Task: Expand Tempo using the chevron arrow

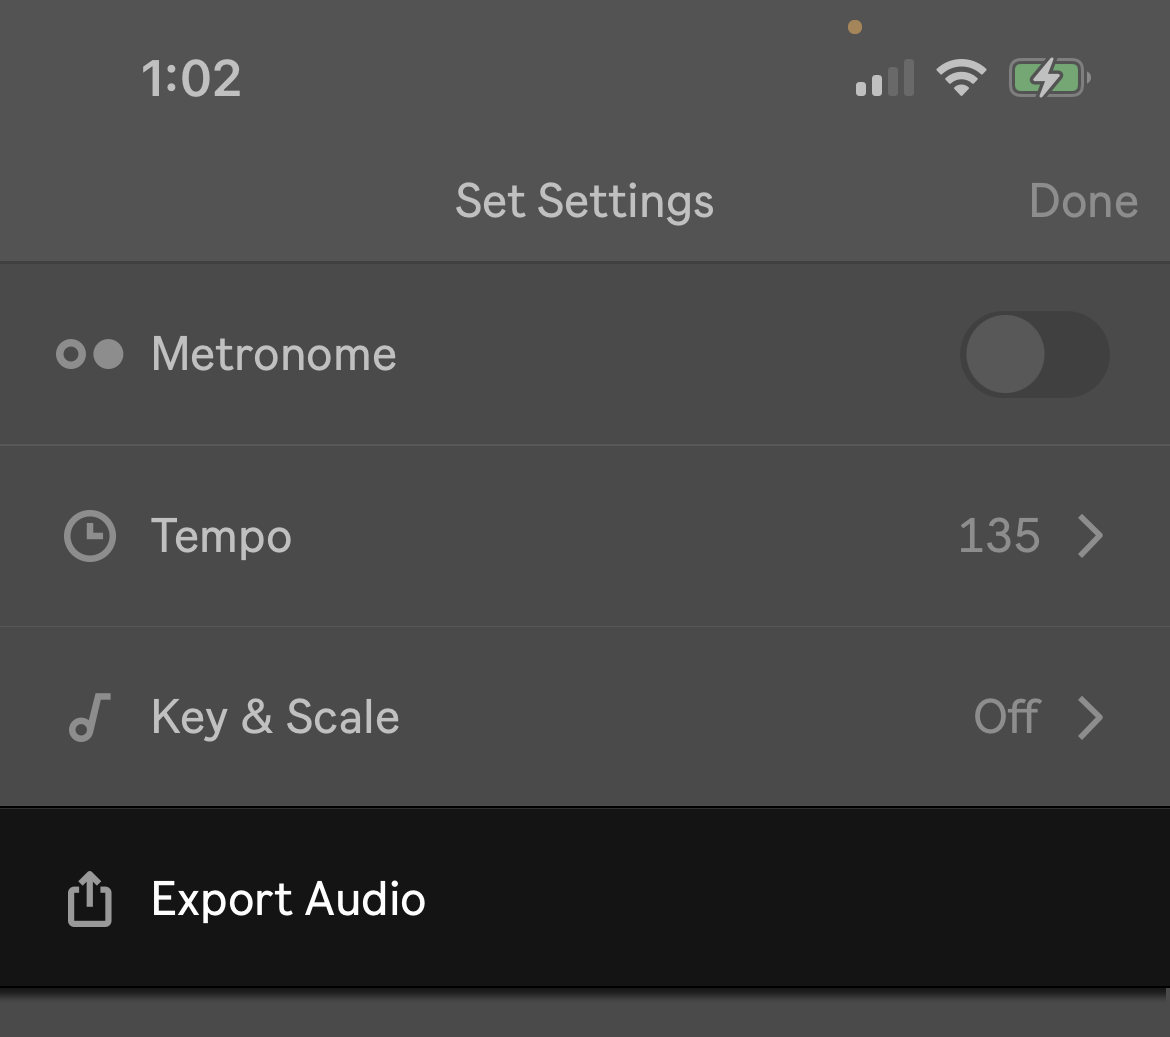Action: [1091, 536]
